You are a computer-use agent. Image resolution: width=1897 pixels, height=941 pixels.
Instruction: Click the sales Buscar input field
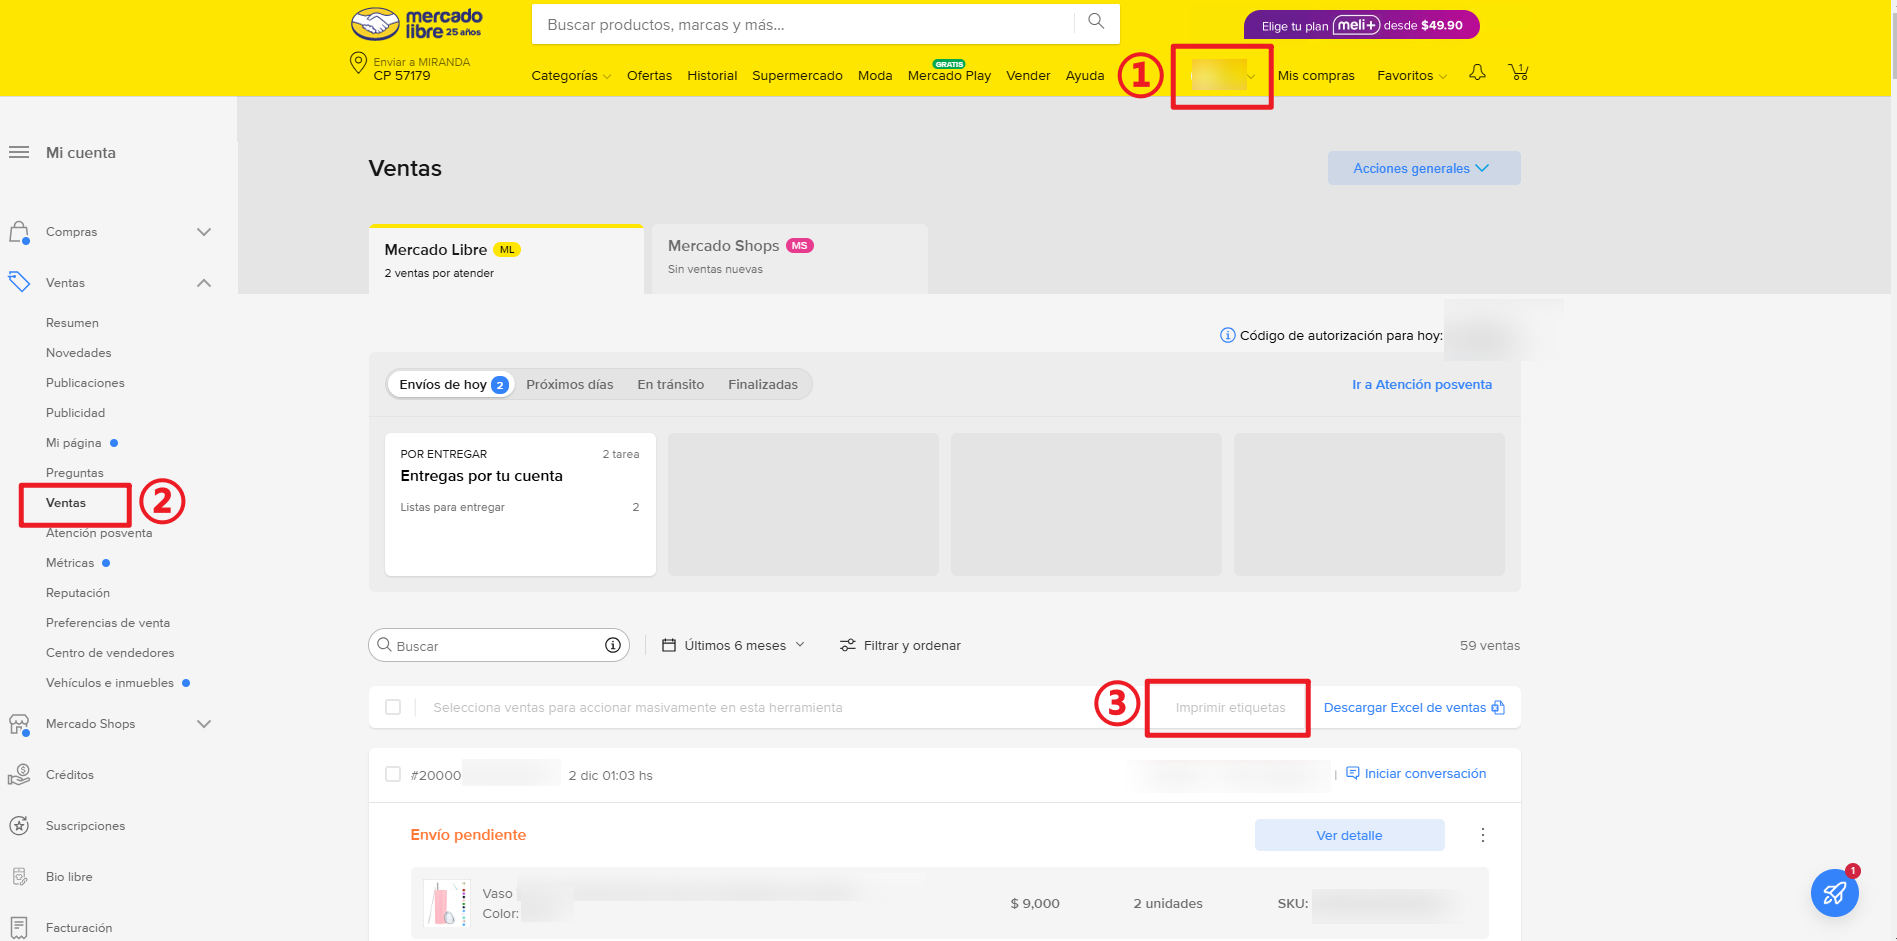(498, 646)
